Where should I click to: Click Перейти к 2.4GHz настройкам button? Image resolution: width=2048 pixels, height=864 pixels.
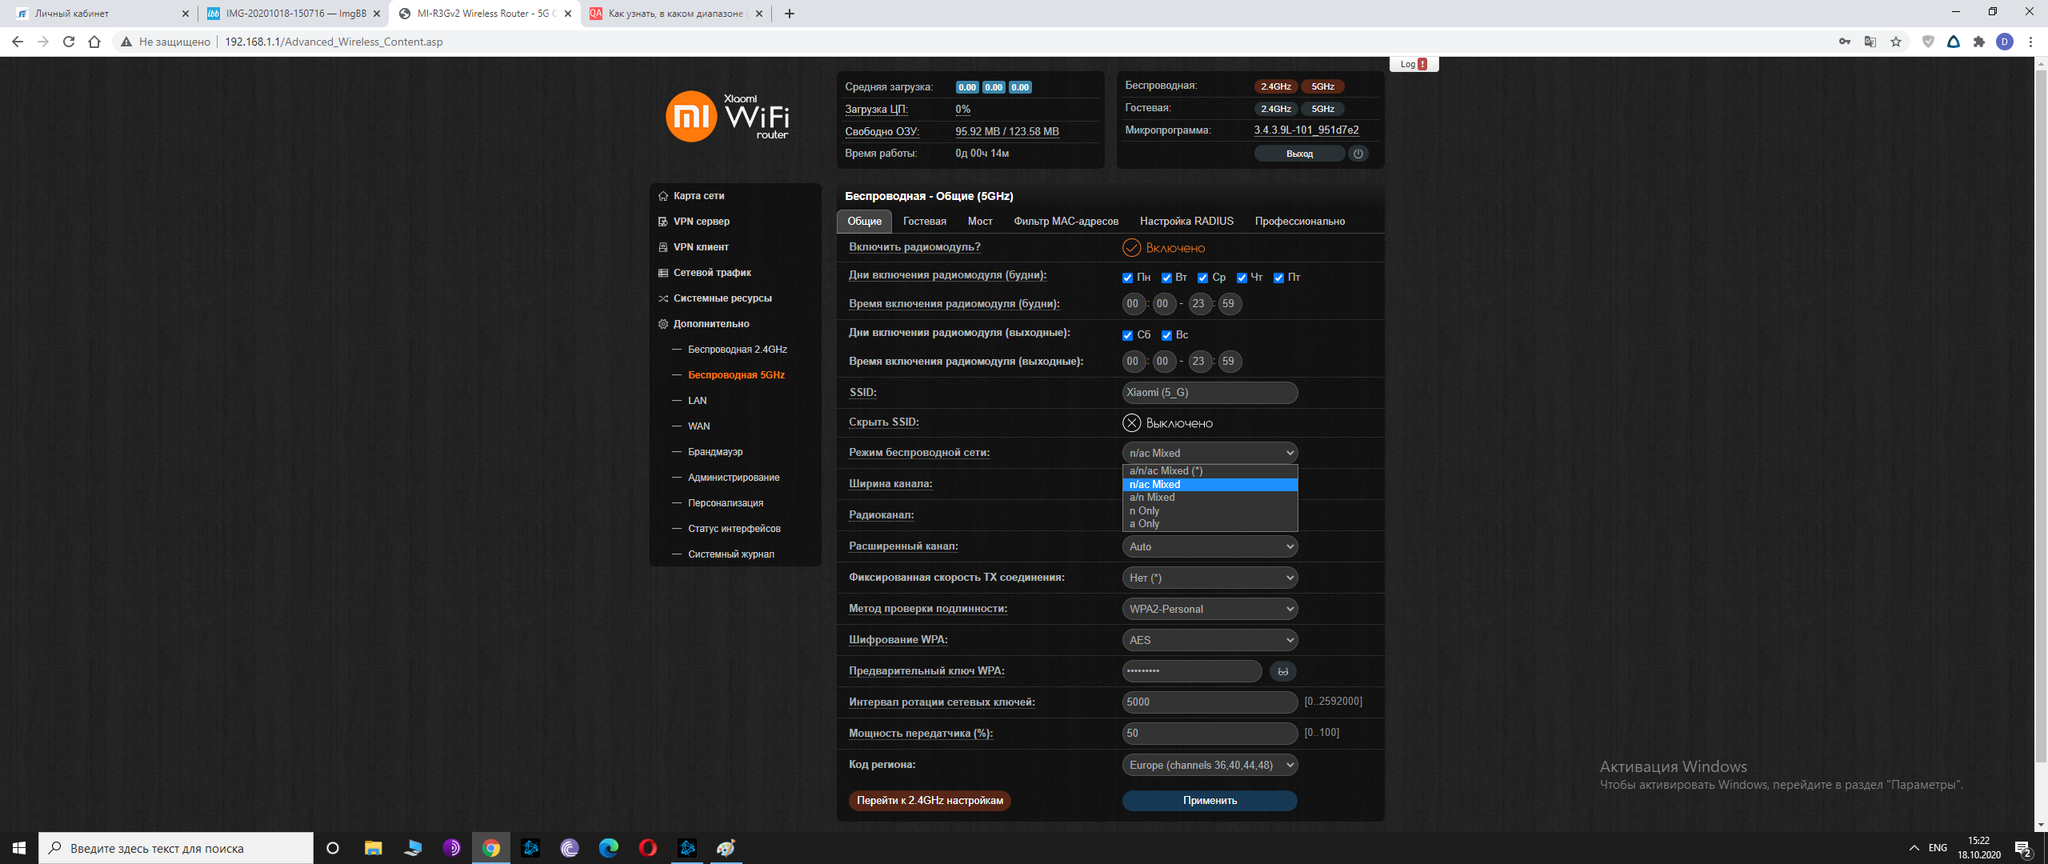[x=930, y=800]
